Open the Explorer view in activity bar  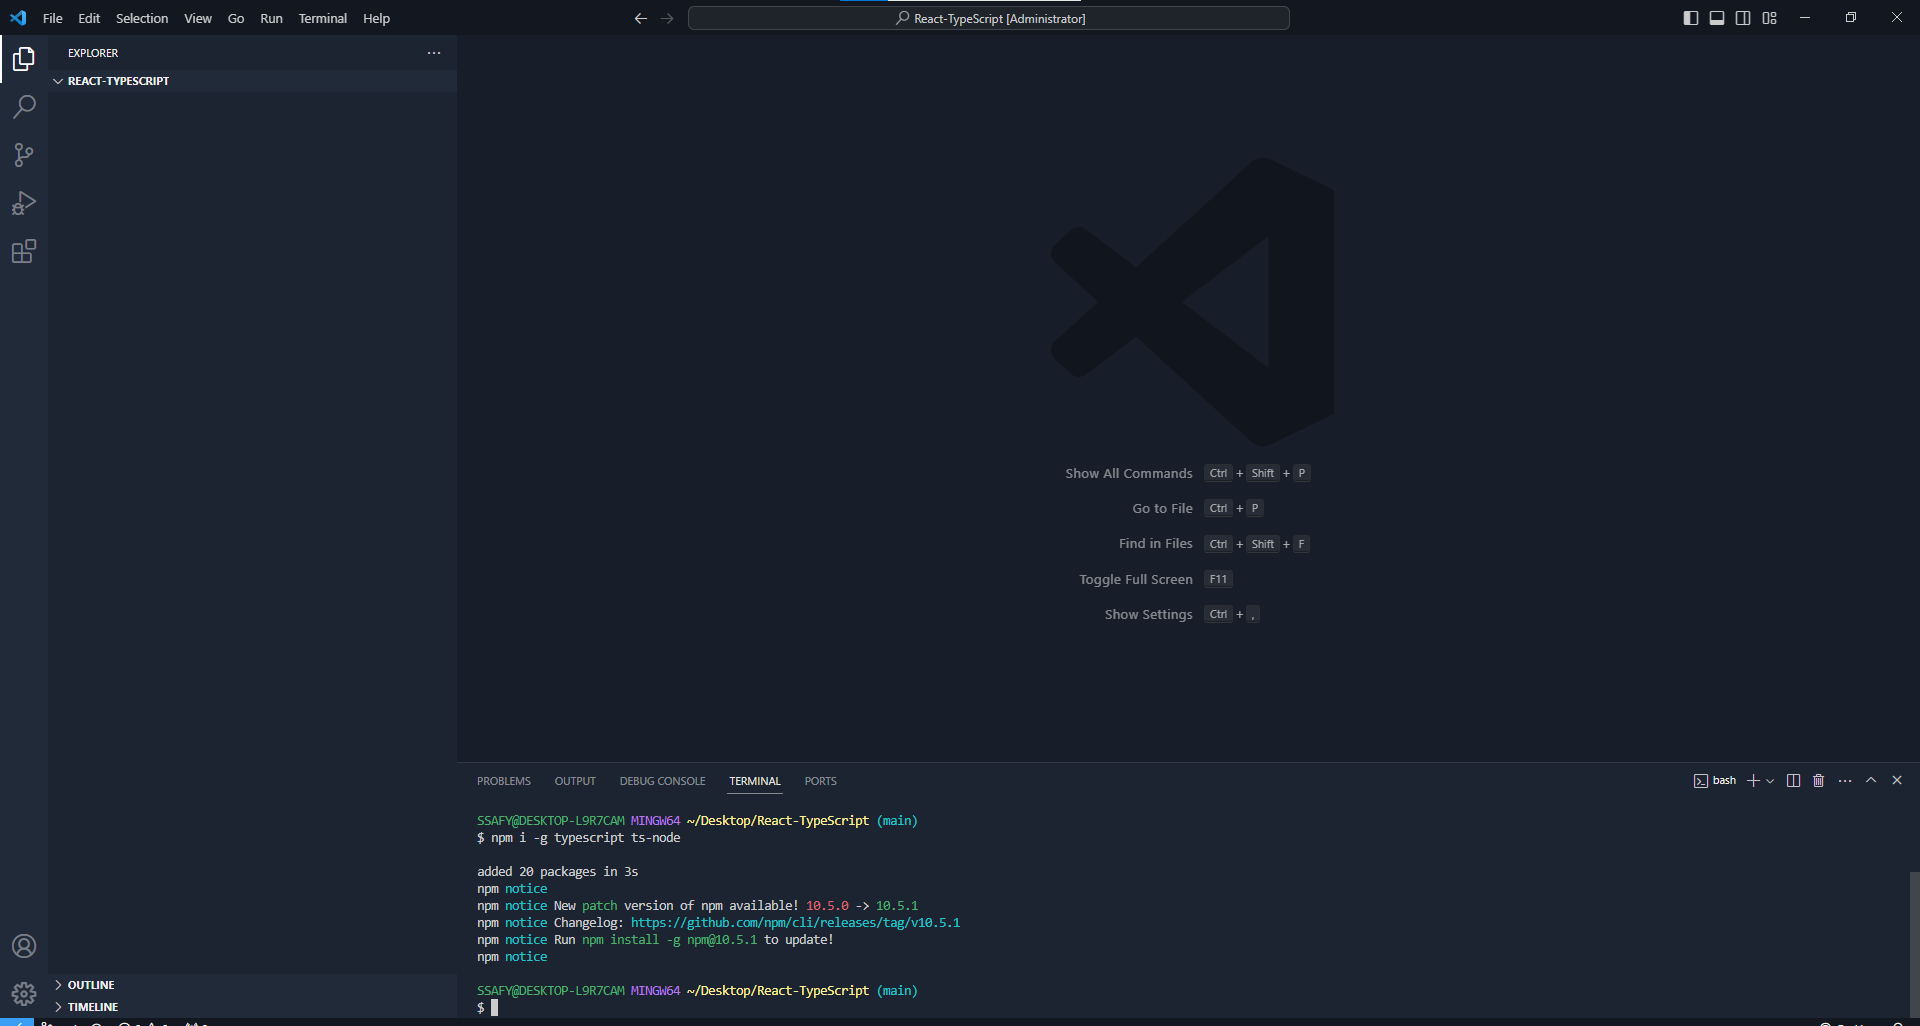(x=24, y=59)
